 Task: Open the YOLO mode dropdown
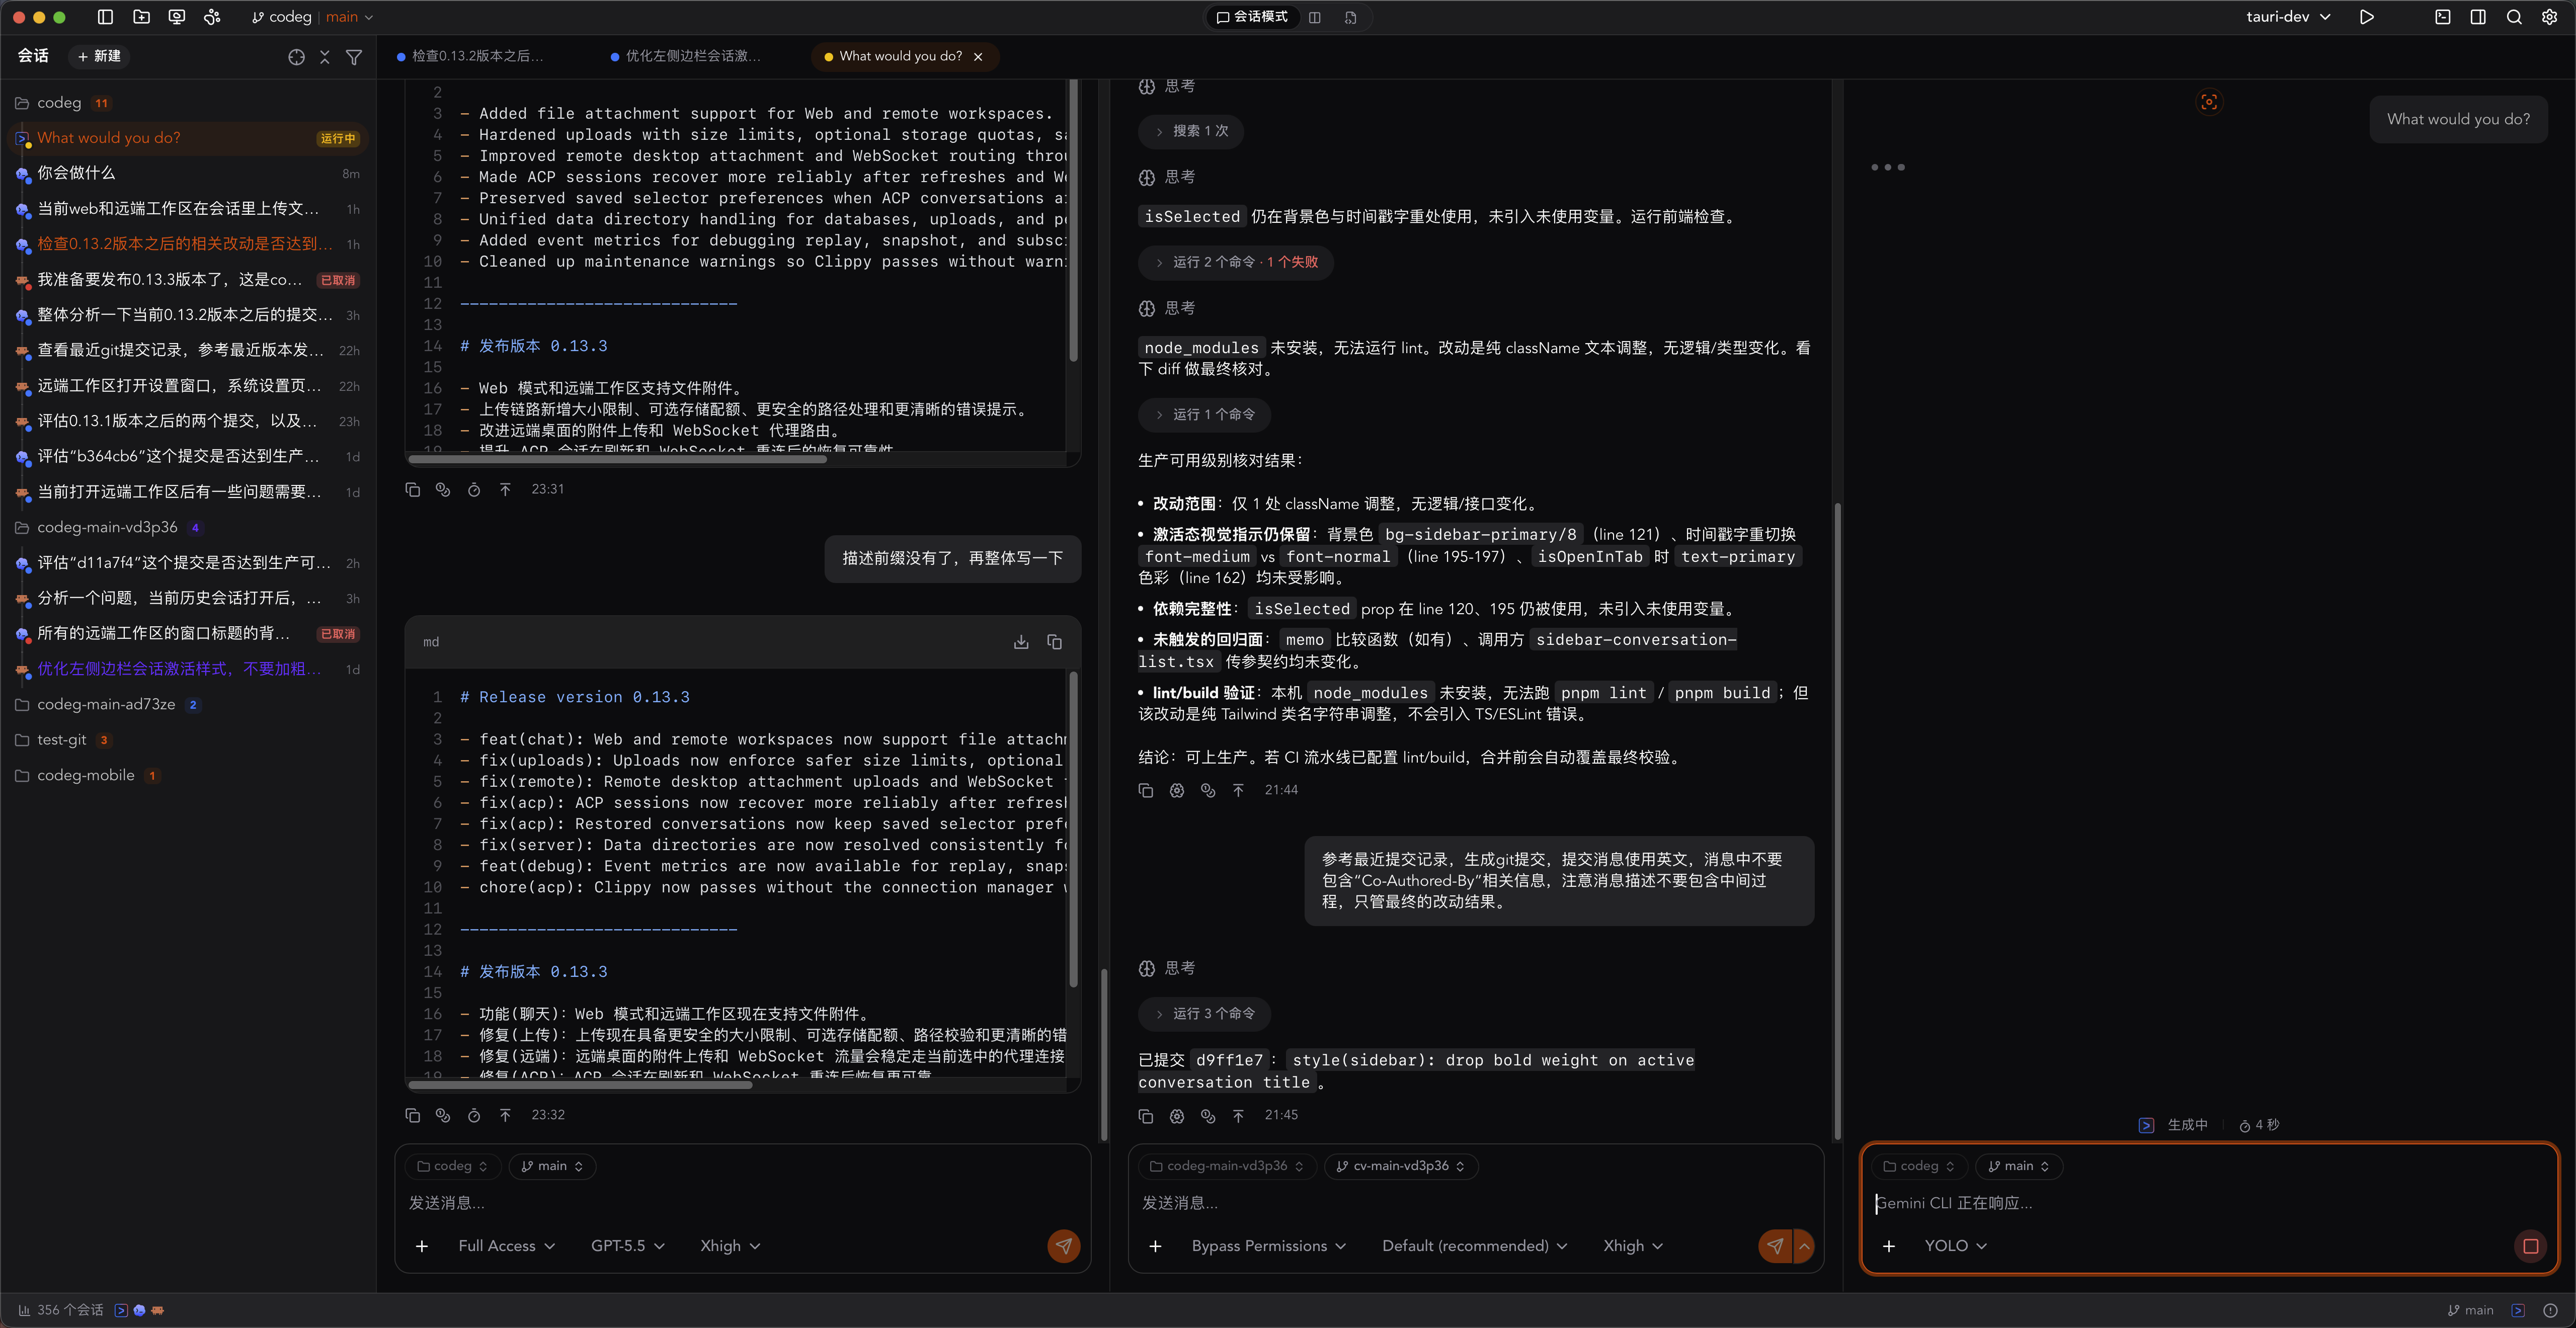pyautogui.click(x=1955, y=1246)
